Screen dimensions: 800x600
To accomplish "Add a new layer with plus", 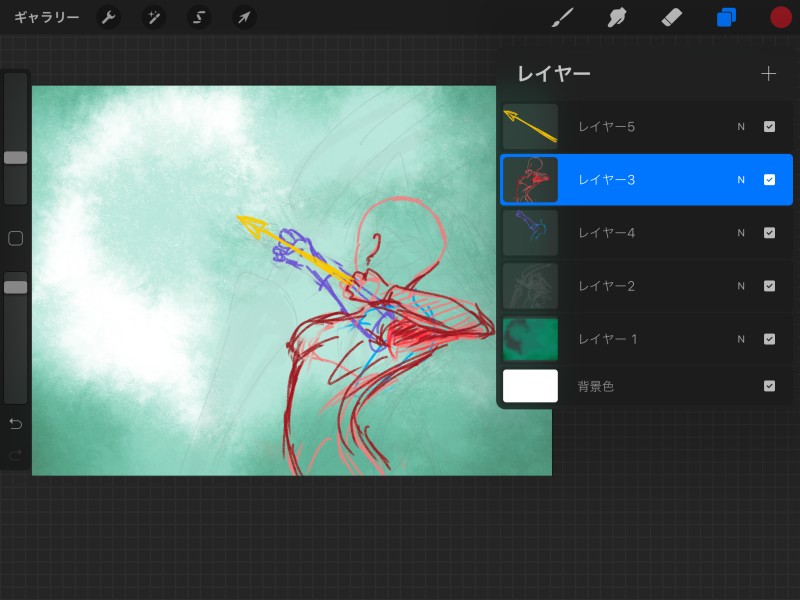I will (768, 74).
